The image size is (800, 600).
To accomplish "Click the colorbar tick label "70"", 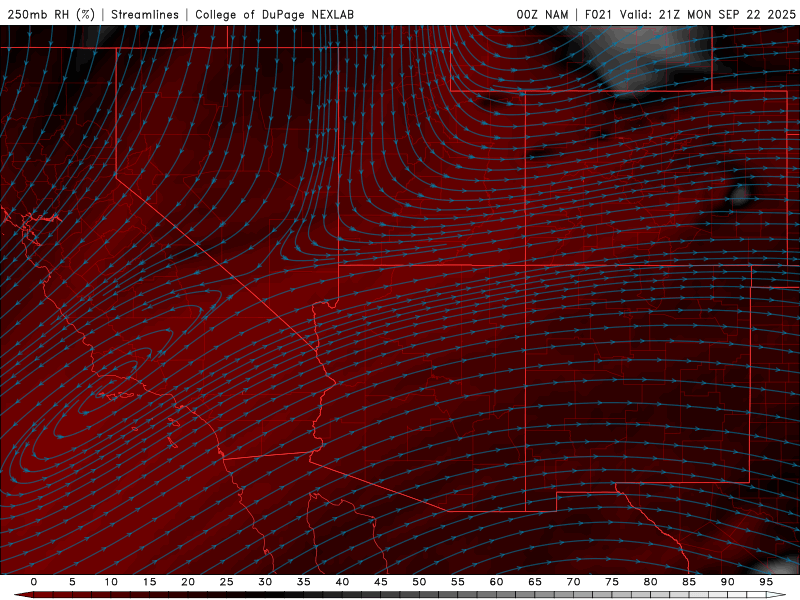I will click(x=573, y=582).
